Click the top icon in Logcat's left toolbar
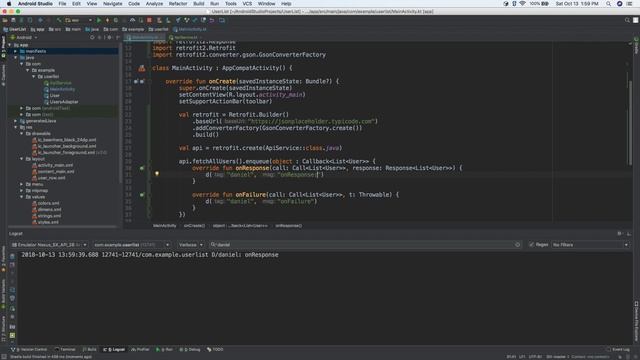 pos(12,256)
